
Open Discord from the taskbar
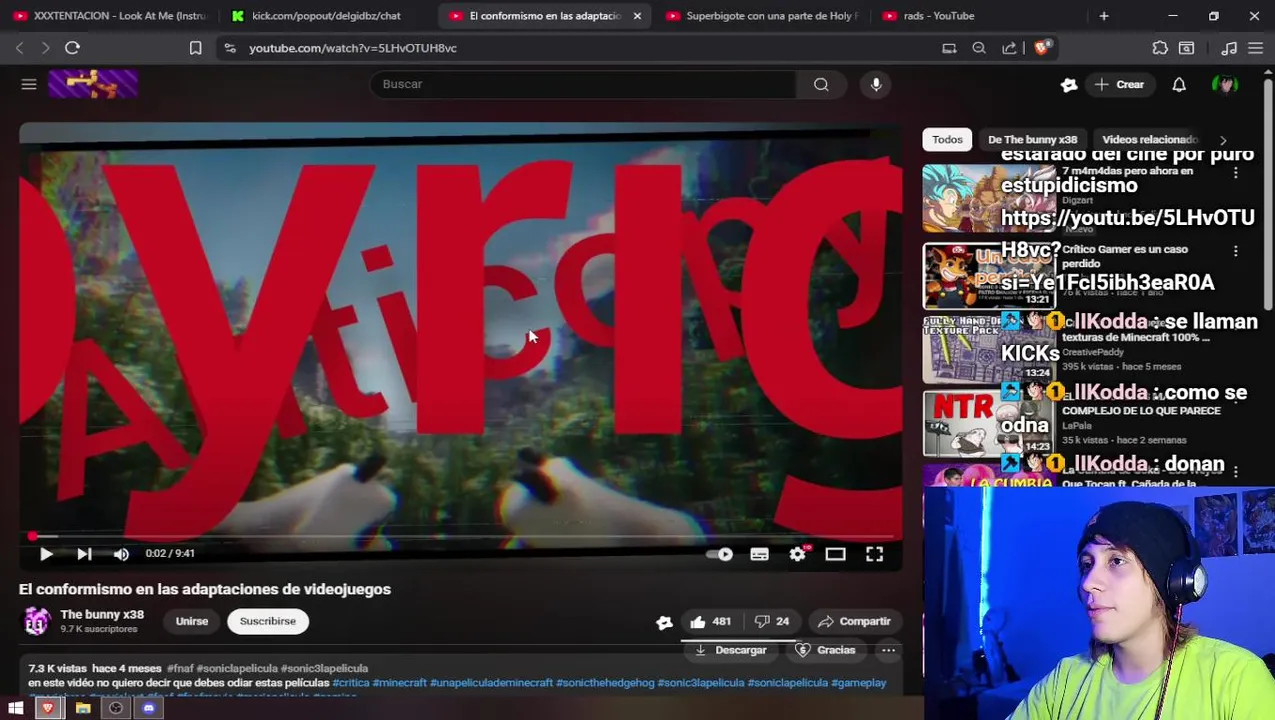coord(149,709)
